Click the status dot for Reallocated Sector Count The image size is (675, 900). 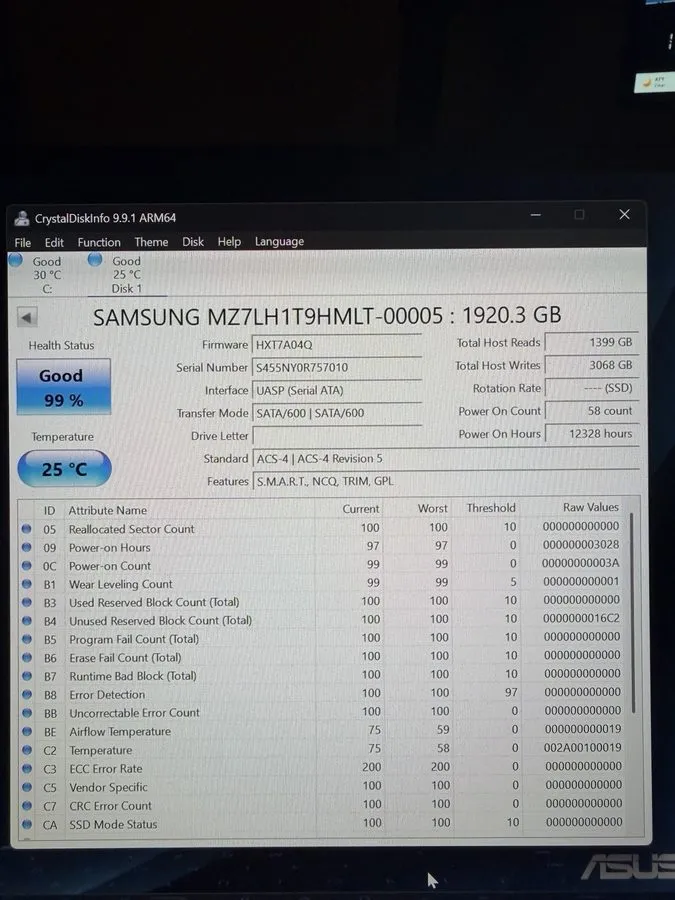tap(26, 529)
